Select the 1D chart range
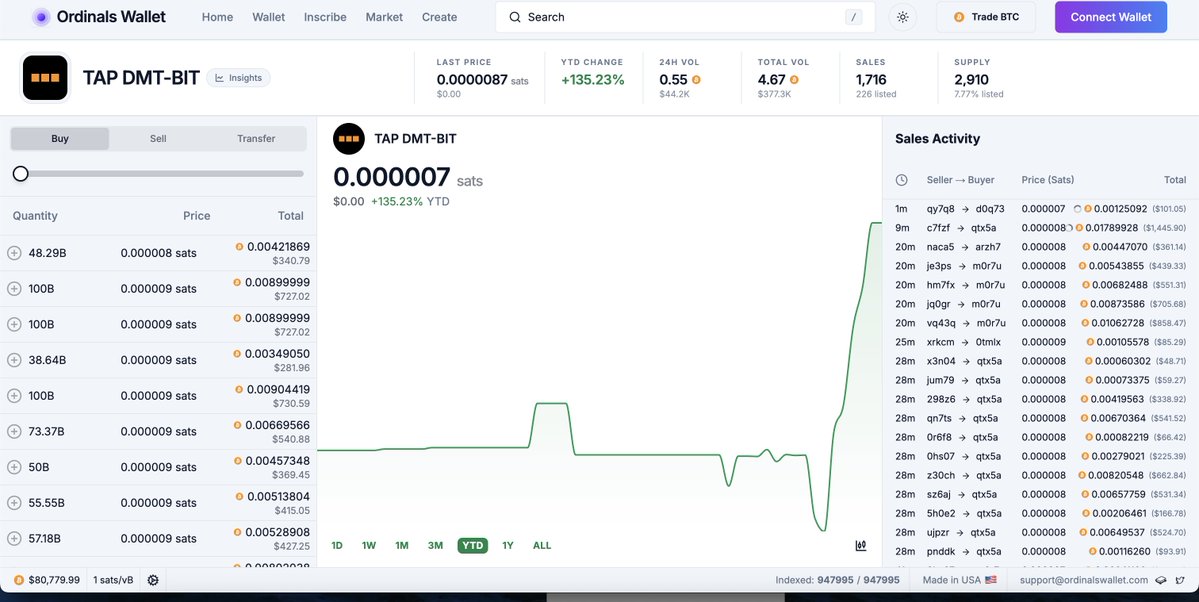 point(336,545)
